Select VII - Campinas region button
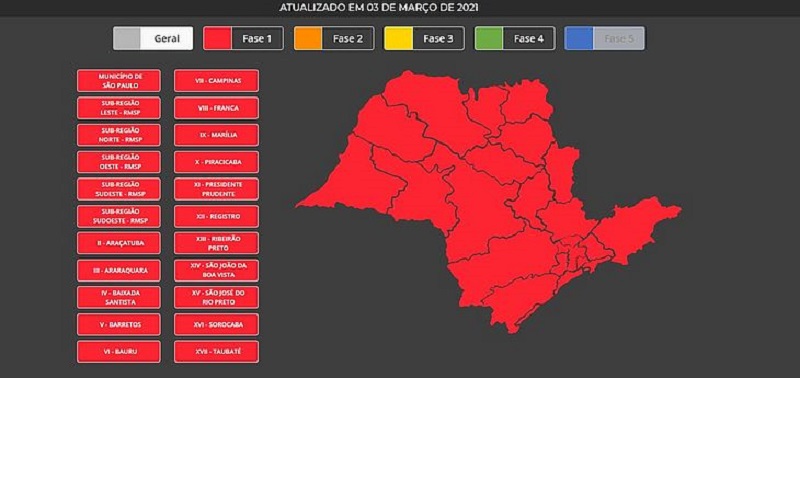800x500 pixels. [216, 81]
